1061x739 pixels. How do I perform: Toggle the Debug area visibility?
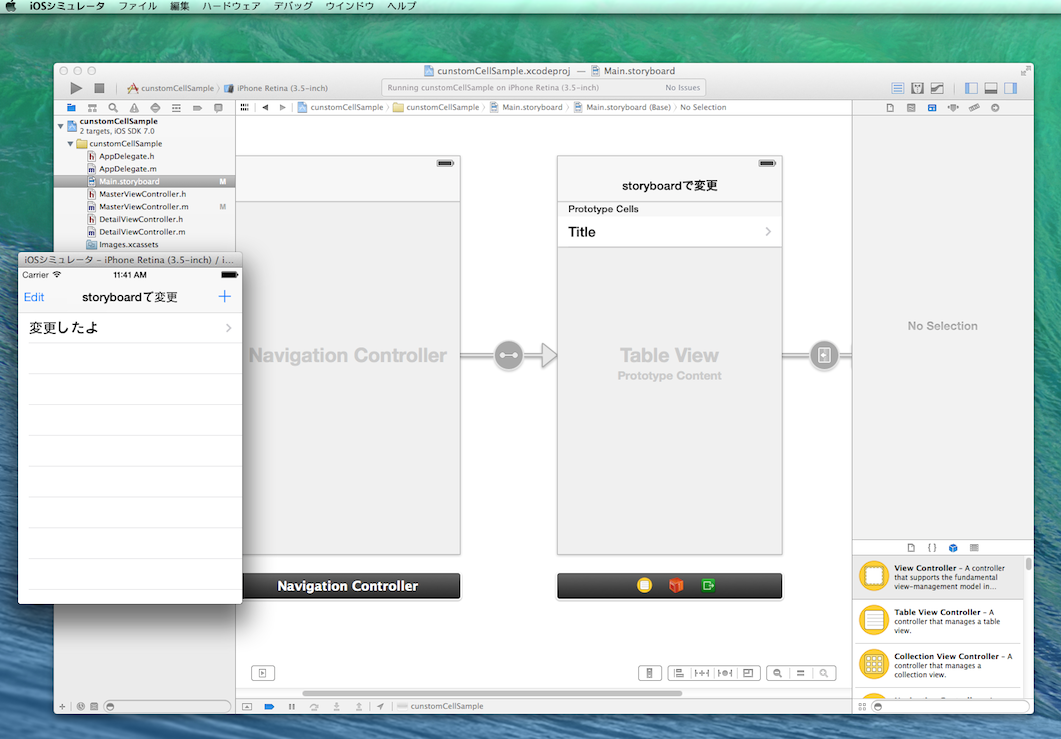991,88
